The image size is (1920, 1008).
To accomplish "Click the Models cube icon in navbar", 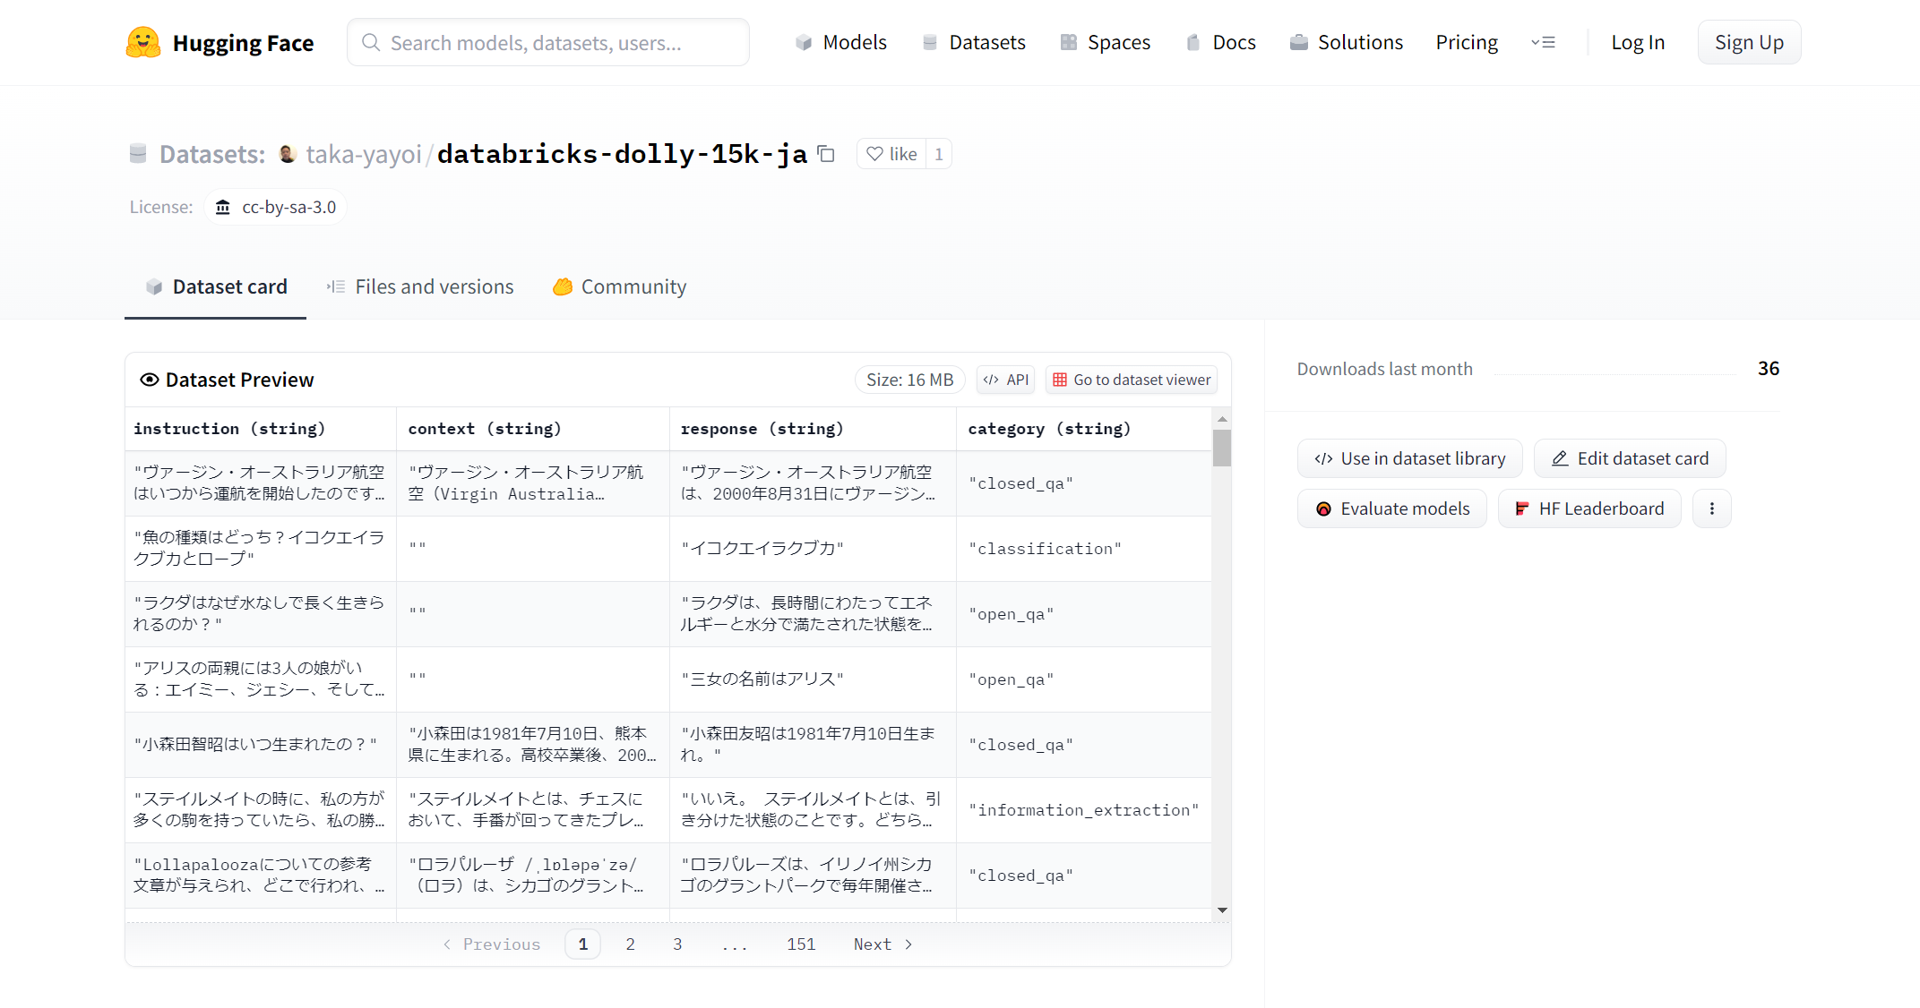I will 803,42.
